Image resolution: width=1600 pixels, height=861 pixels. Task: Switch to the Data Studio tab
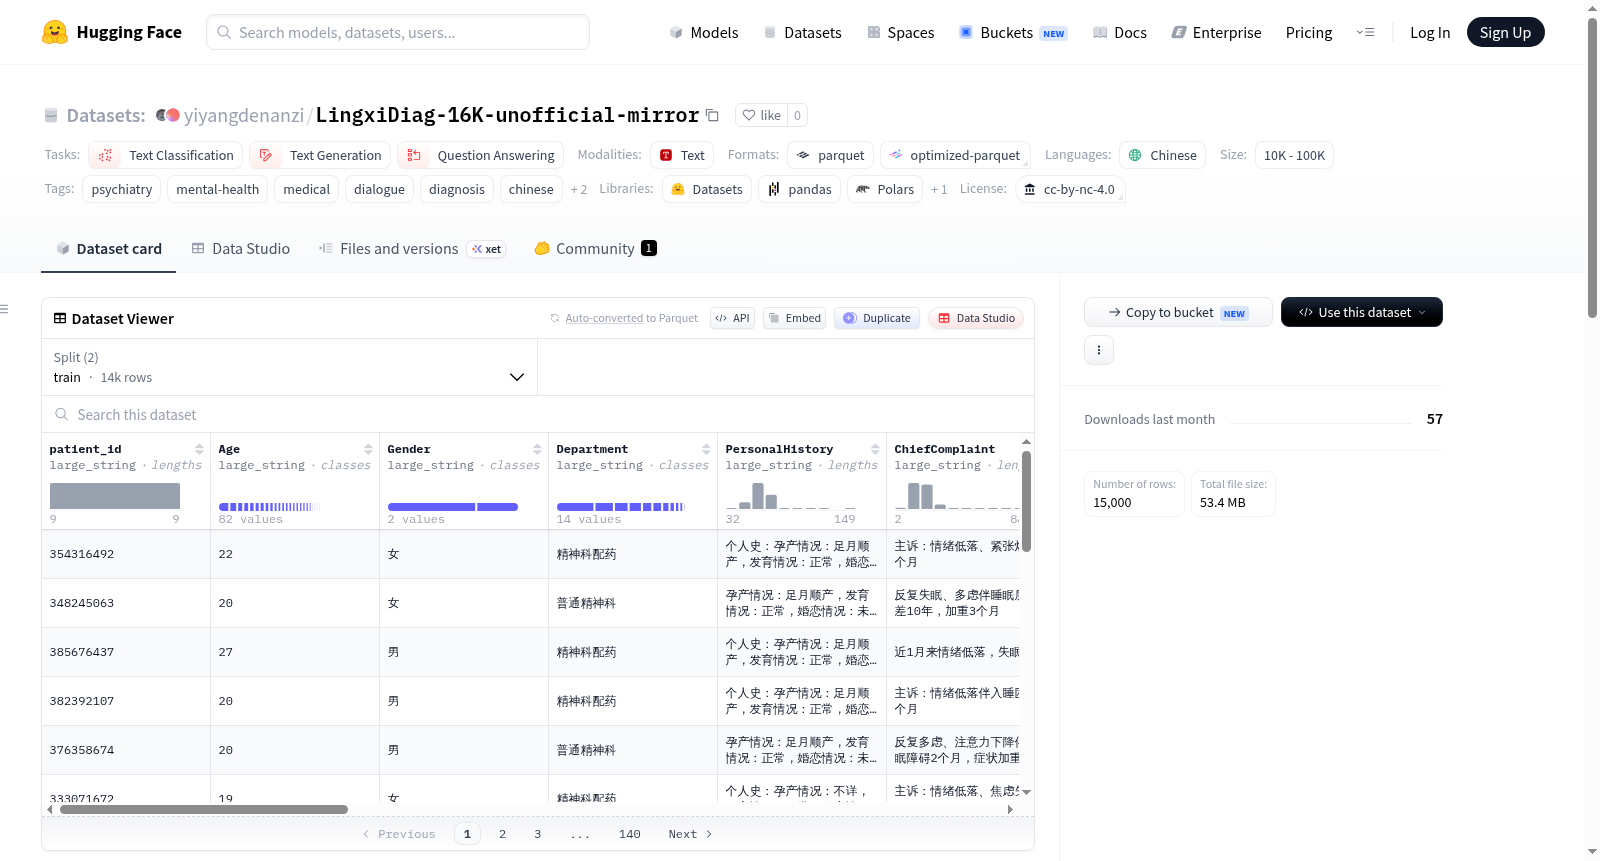click(x=241, y=249)
